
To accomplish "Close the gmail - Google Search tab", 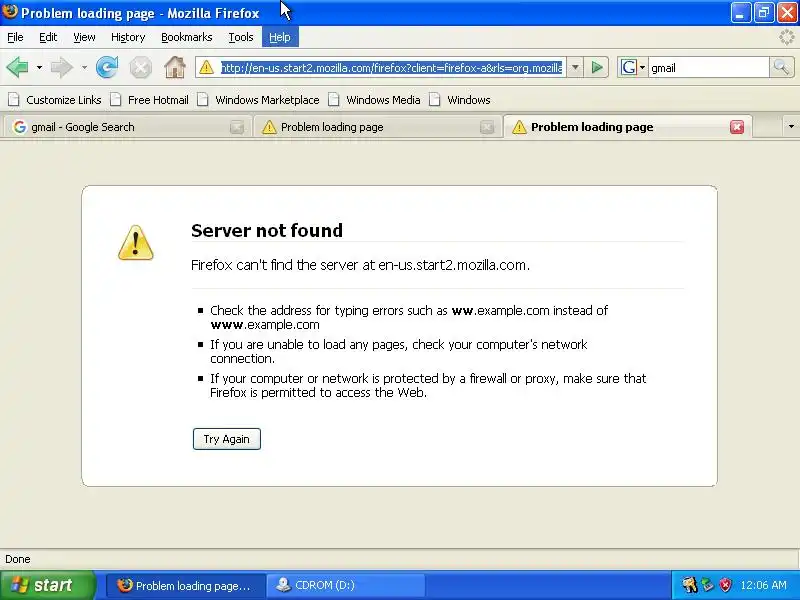I will (237, 128).
